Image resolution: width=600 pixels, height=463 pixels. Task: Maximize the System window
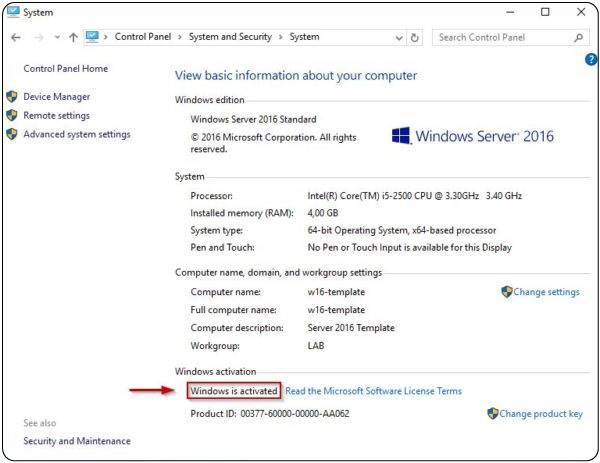point(545,12)
